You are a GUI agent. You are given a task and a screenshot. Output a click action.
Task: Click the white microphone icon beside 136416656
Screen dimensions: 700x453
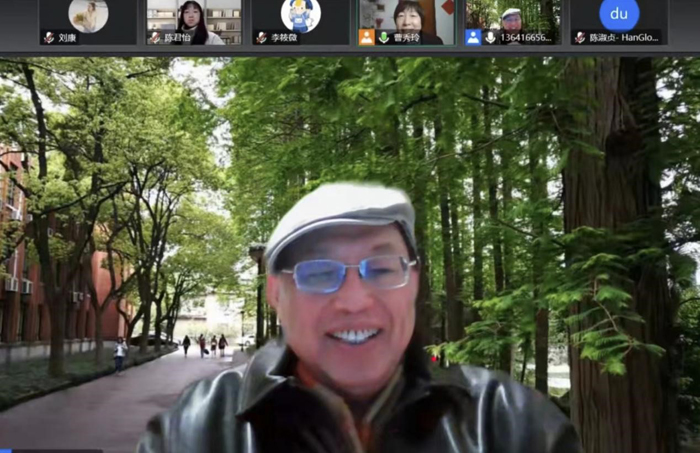coord(490,37)
